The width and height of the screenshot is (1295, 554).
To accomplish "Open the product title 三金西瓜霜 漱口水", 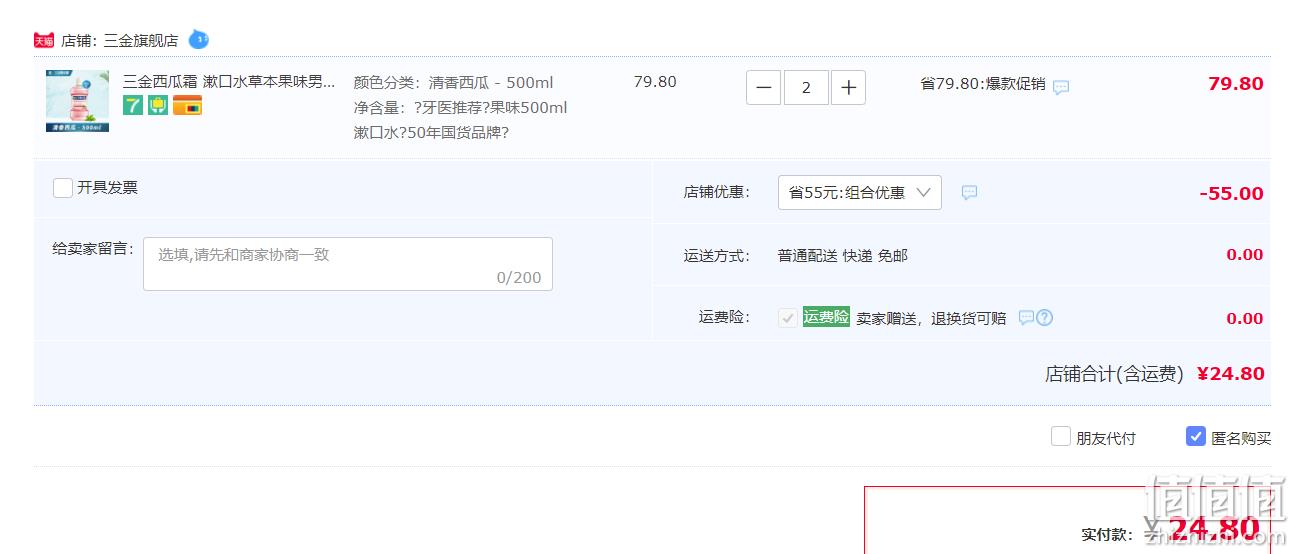I will tap(230, 82).
